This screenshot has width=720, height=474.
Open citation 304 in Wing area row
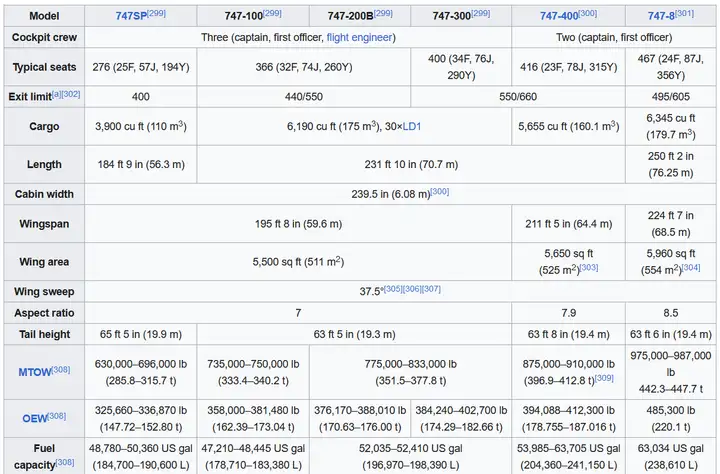(x=691, y=267)
